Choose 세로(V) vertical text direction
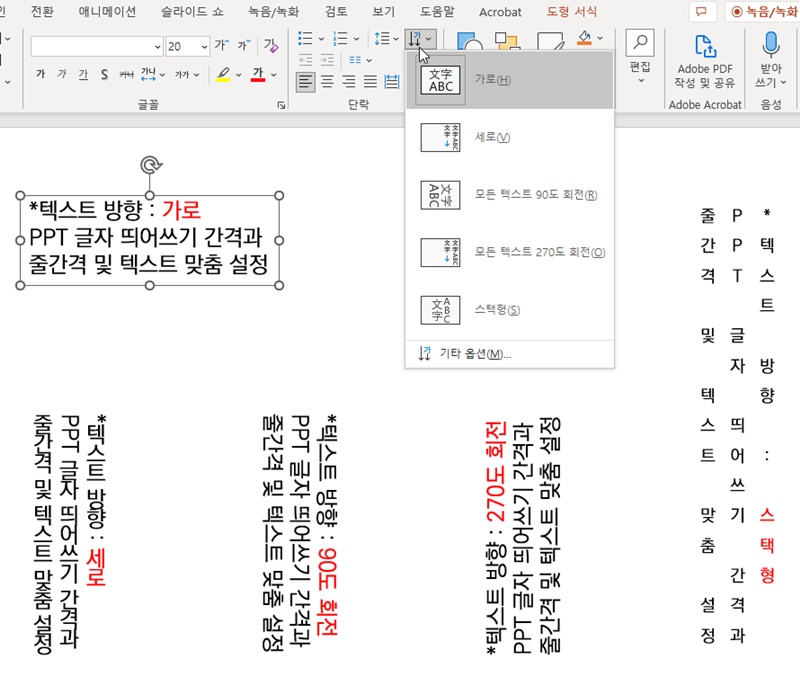The width and height of the screenshot is (800, 694). 509,137
